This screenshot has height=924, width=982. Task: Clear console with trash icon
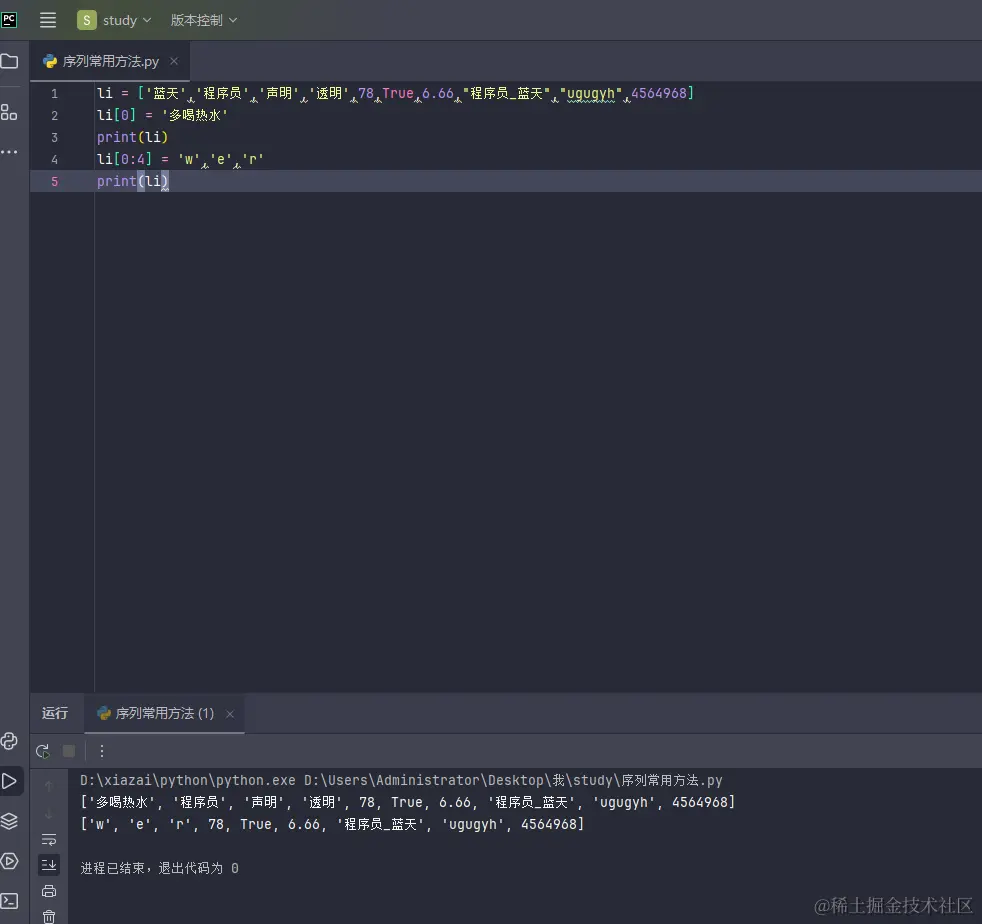tap(49, 916)
